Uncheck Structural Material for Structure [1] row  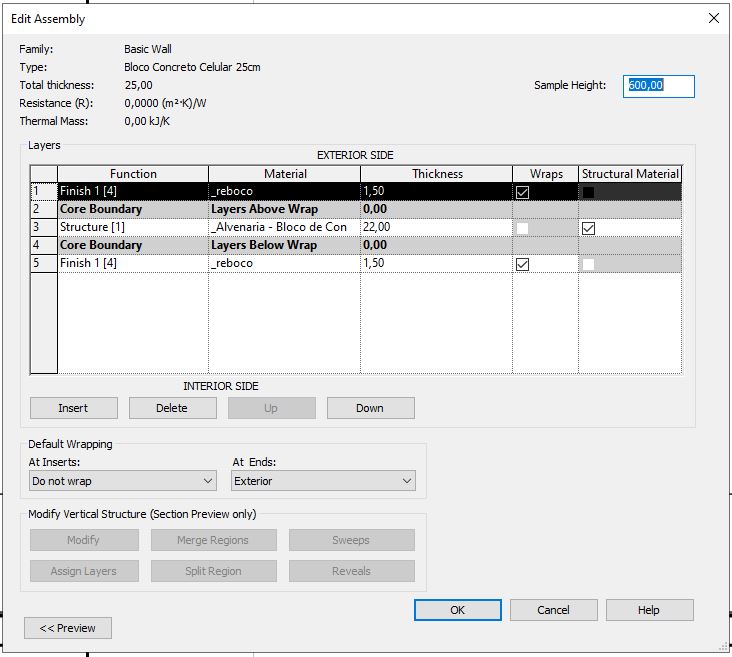[588, 228]
